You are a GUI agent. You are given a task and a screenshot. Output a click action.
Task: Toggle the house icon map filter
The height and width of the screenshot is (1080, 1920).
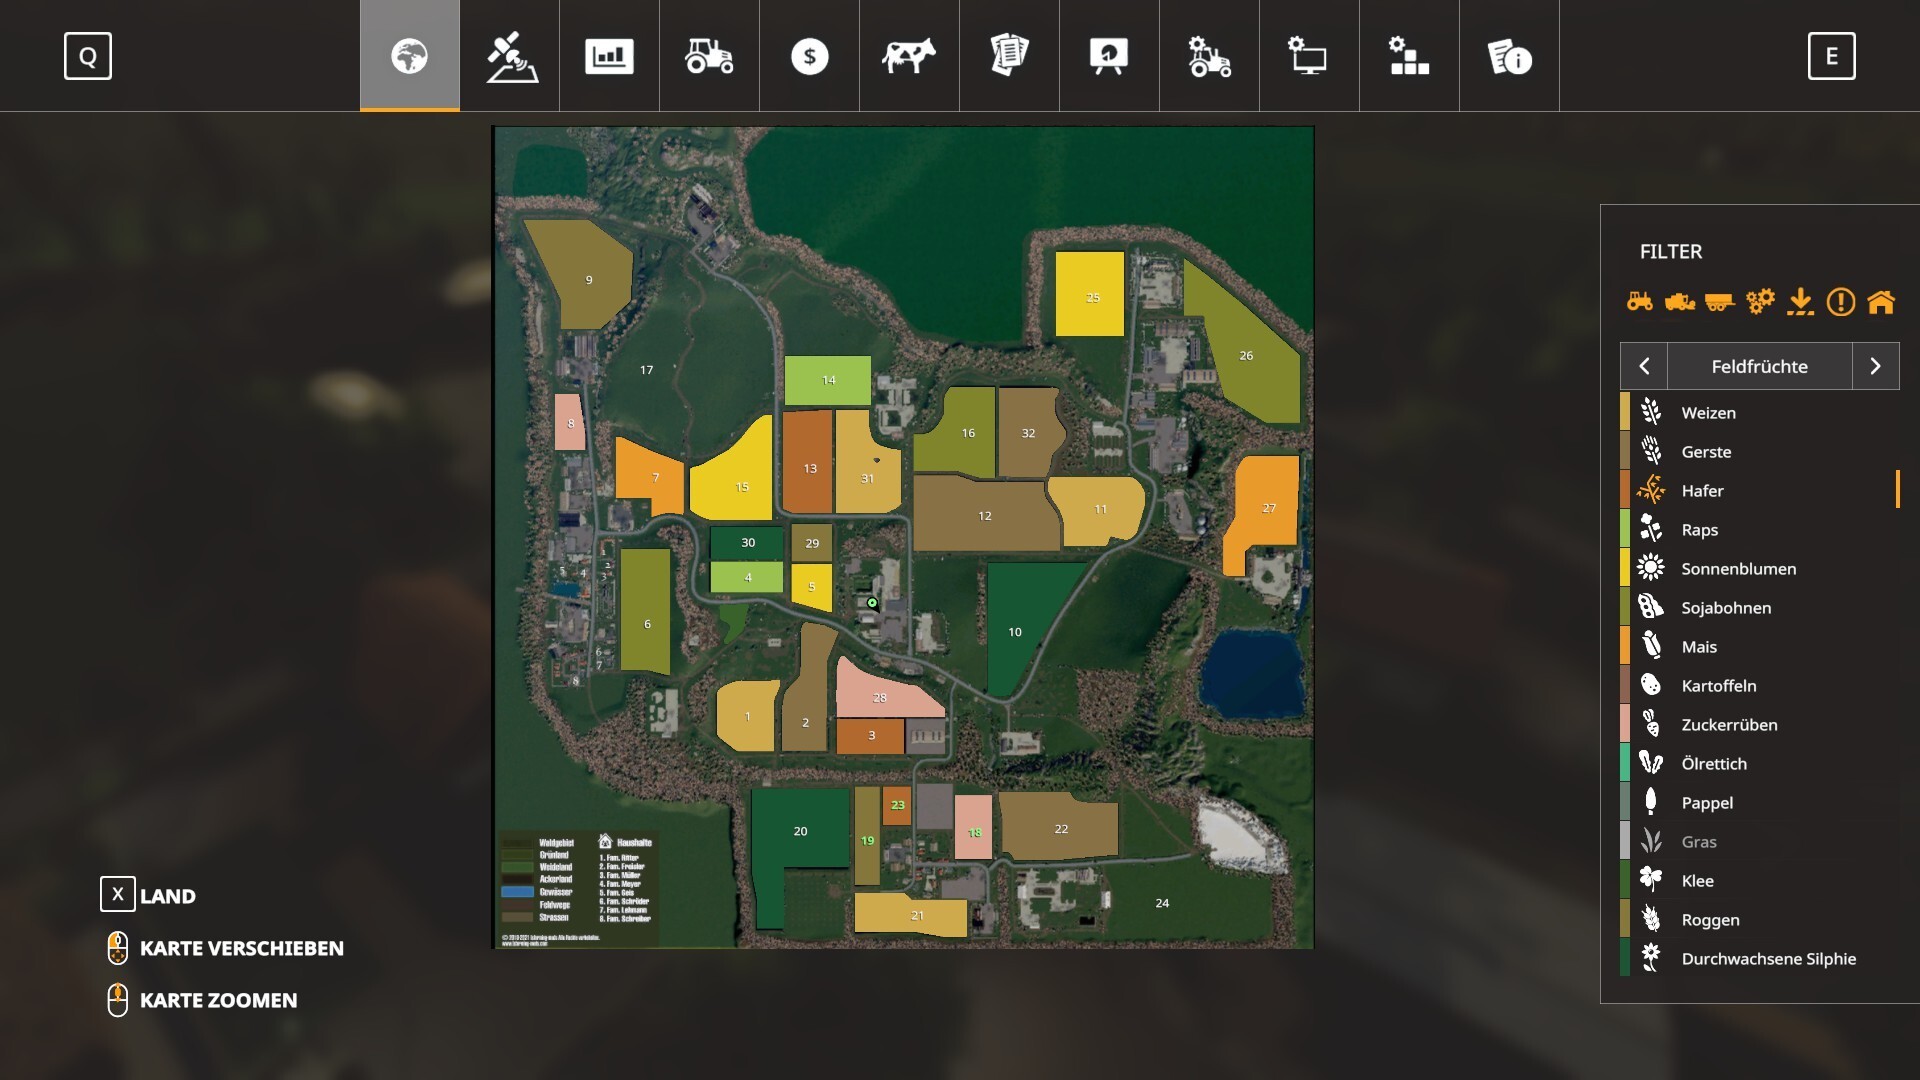[x=1881, y=301]
